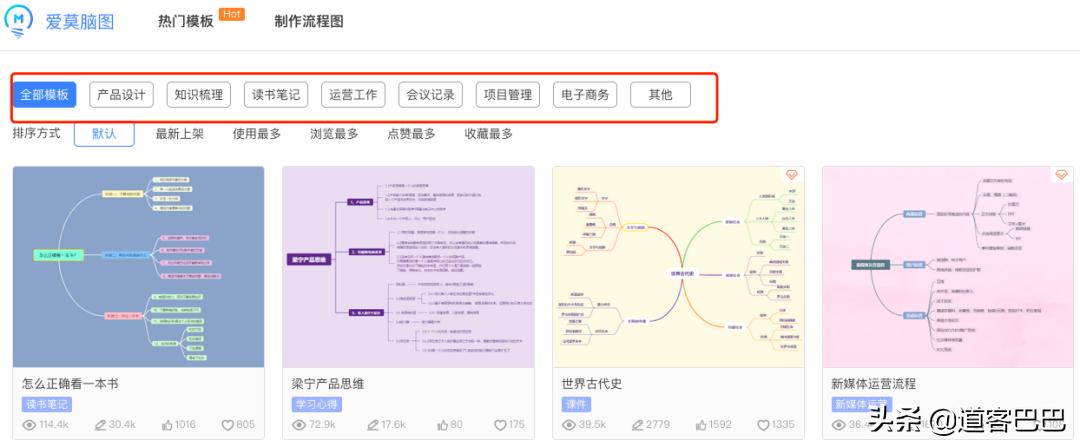Sort templates by 点赞最多
This screenshot has width=1080, height=447.
tap(411, 134)
